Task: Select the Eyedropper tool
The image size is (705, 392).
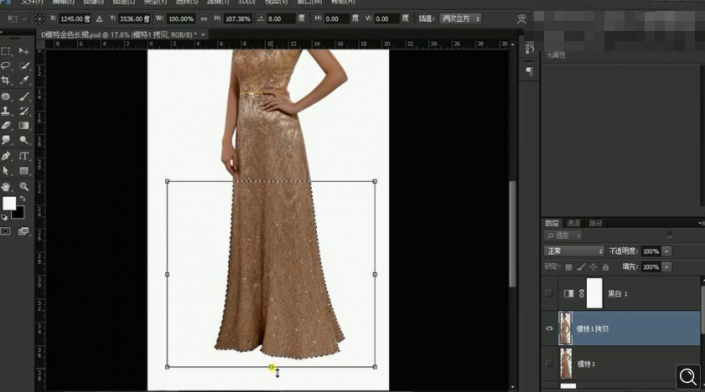Action: [x=24, y=80]
